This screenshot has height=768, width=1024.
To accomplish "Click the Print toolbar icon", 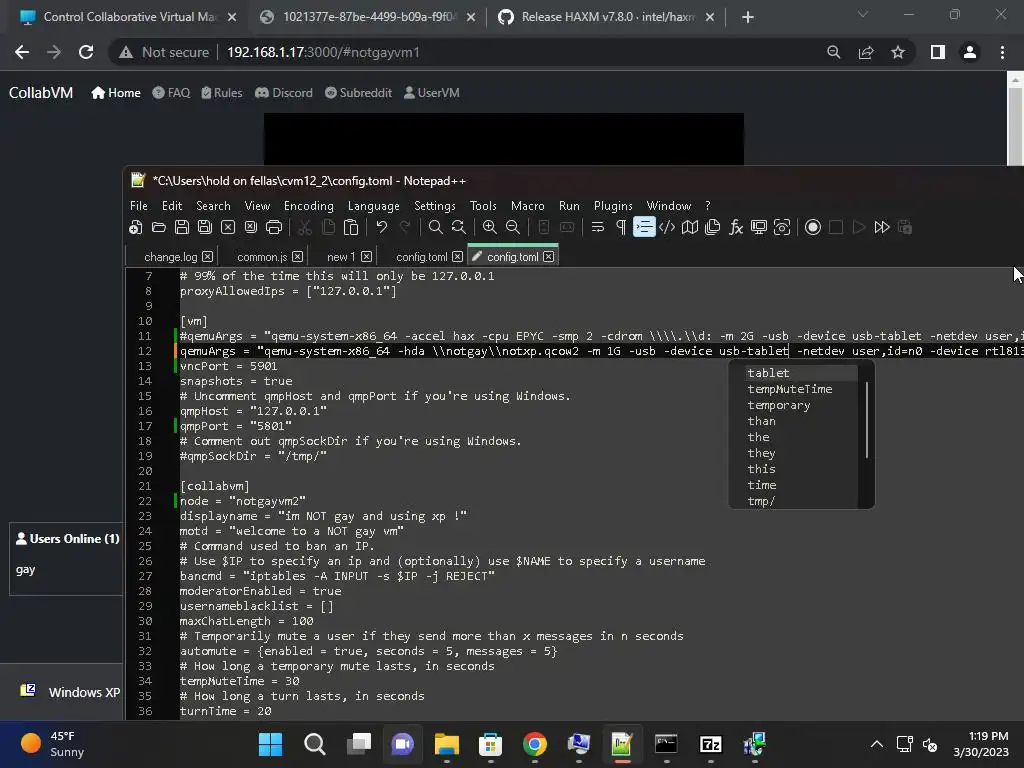I will click(274, 227).
